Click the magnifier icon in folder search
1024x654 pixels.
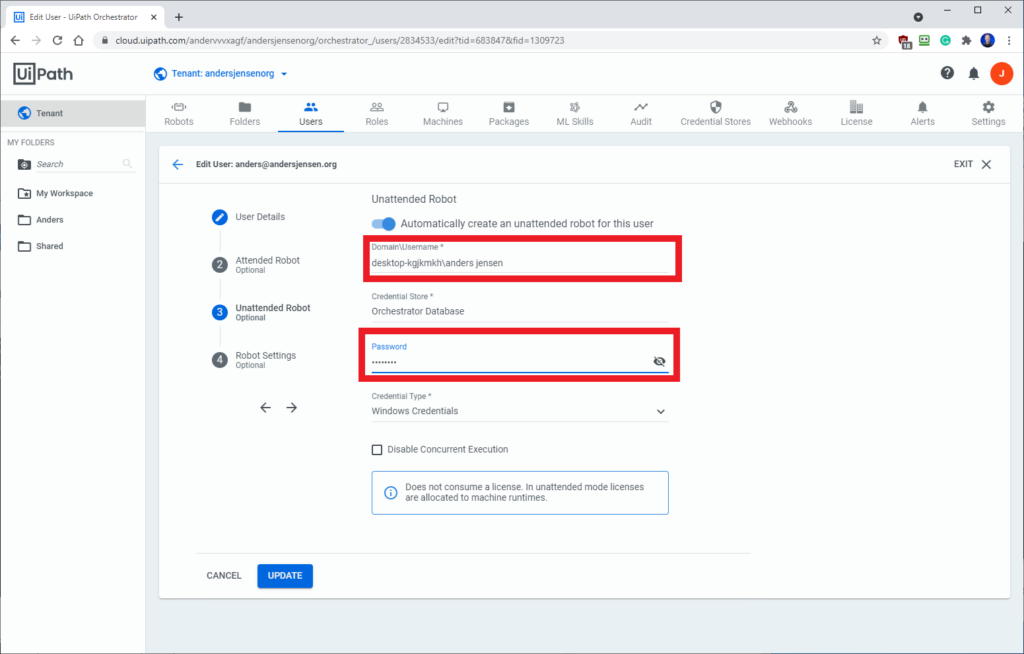tap(127, 164)
